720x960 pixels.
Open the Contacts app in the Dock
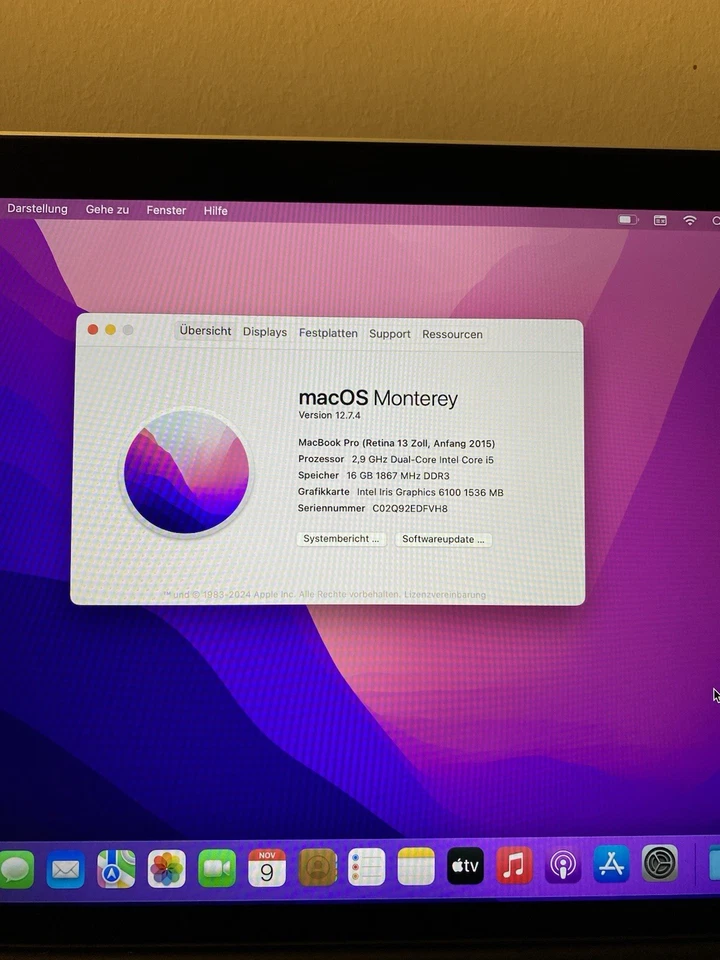point(317,867)
